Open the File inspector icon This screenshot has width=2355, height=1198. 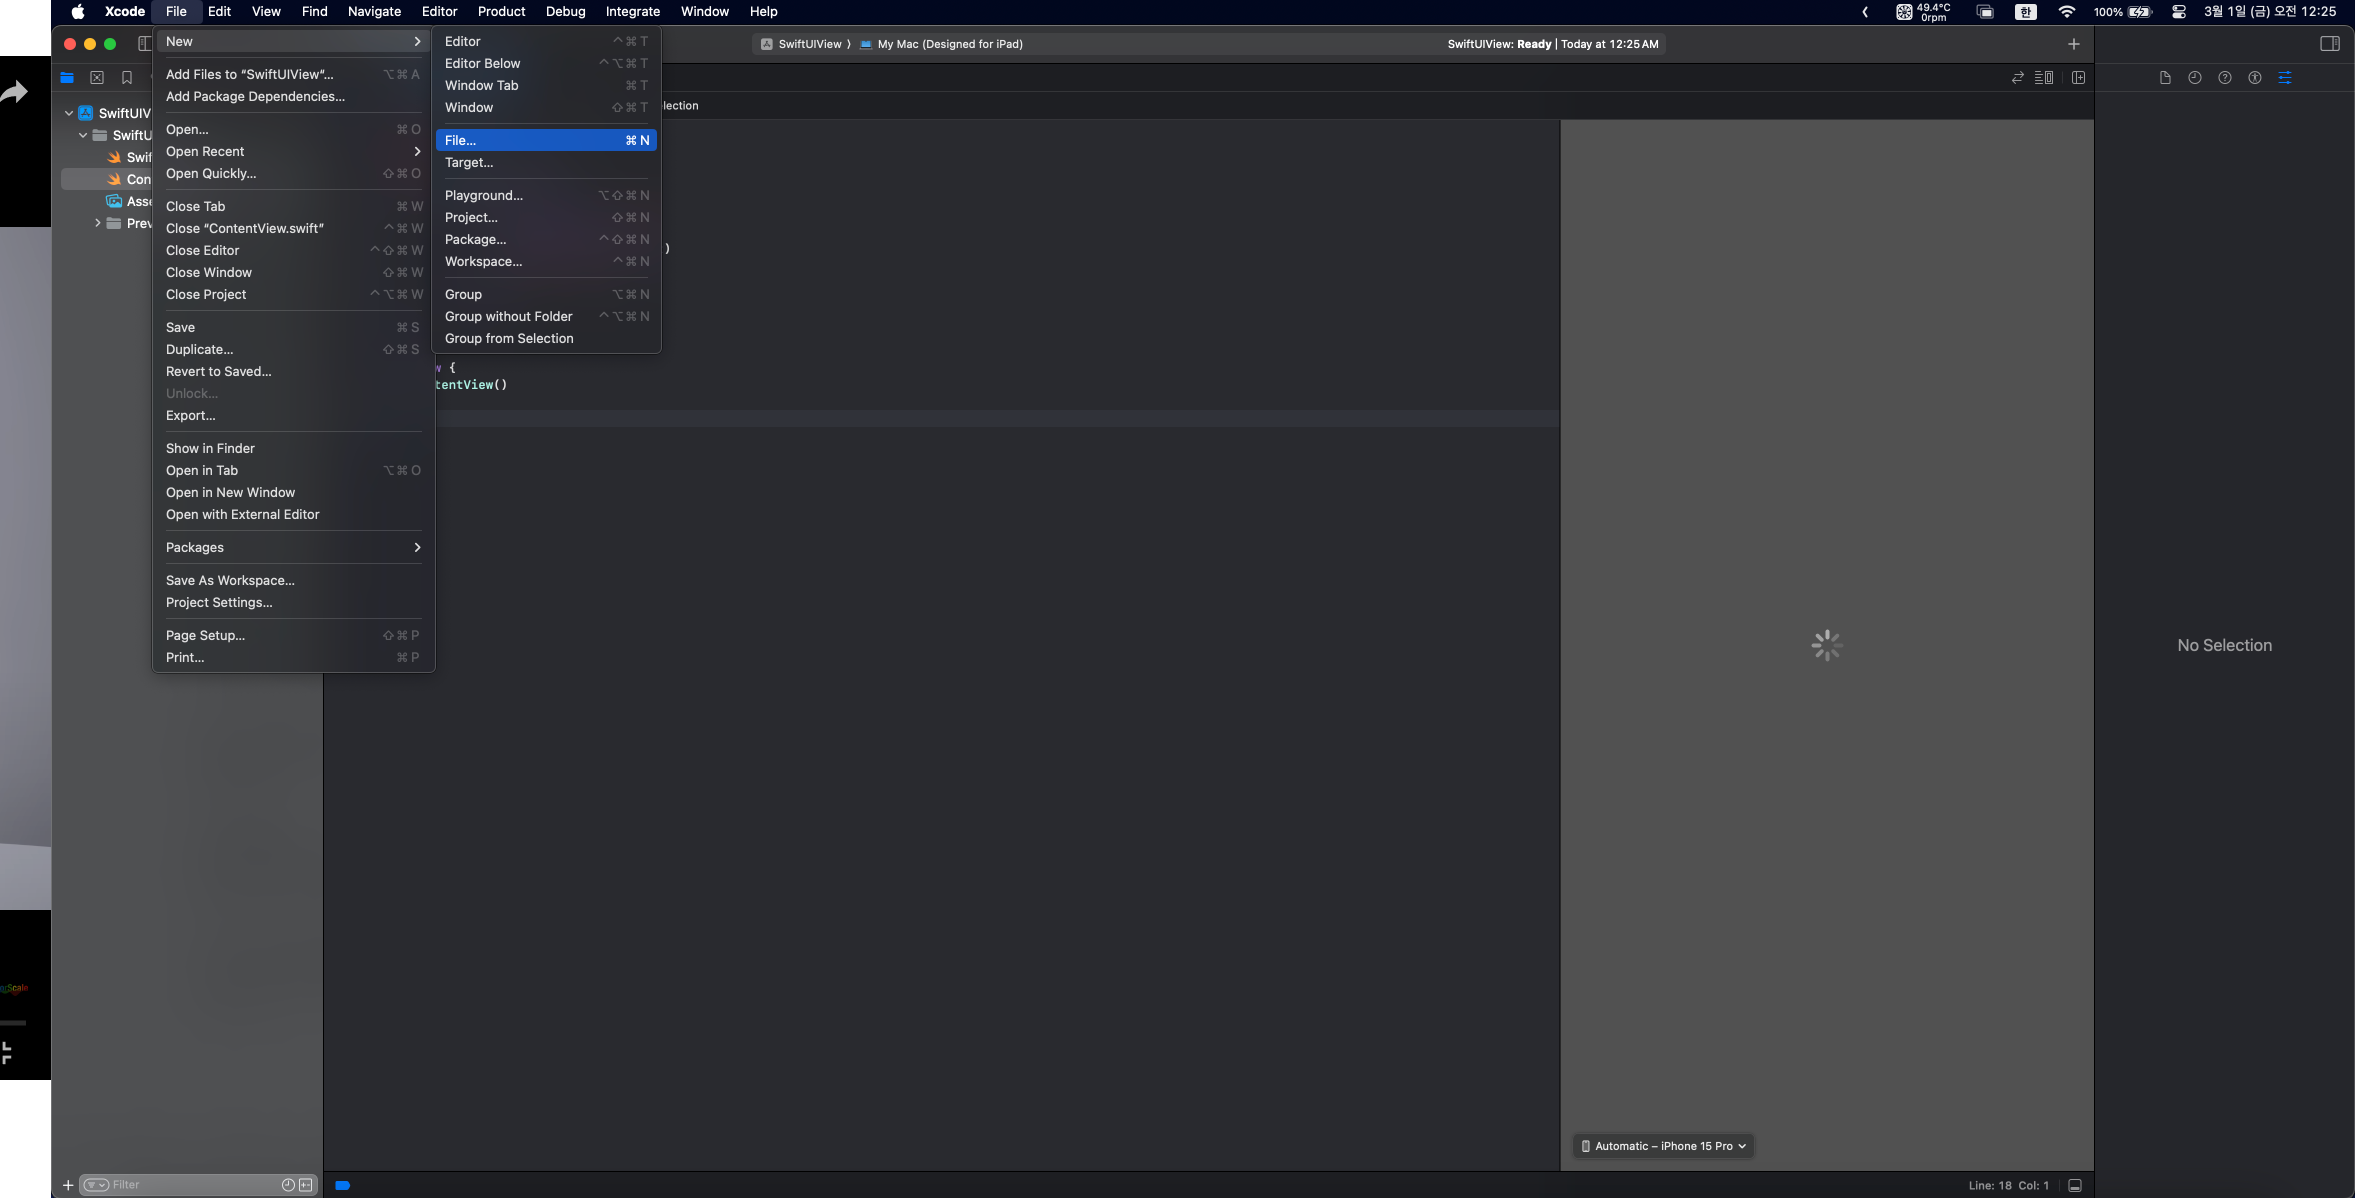point(2165,78)
